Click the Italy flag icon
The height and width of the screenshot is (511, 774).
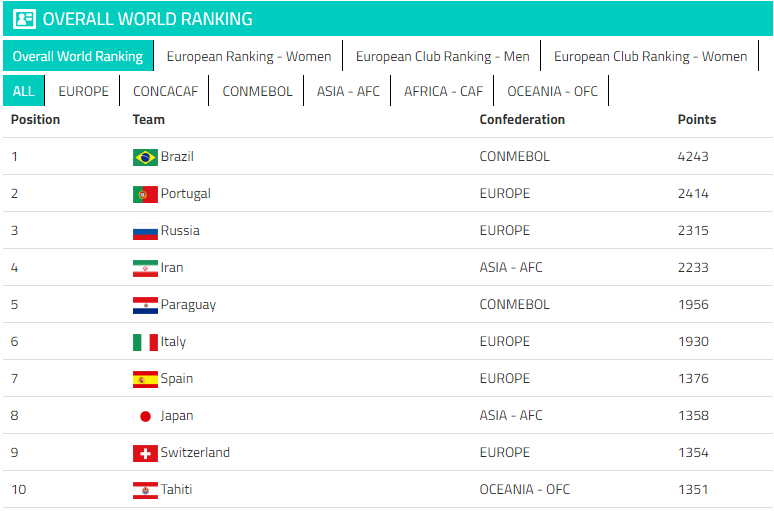[145, 342]
